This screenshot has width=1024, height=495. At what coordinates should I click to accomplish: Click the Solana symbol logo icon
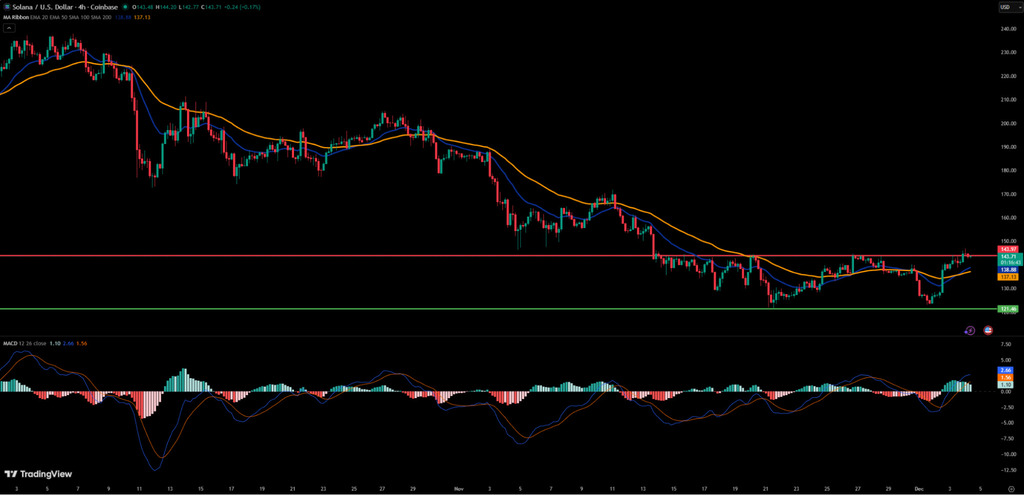click(x=7, y=7)
